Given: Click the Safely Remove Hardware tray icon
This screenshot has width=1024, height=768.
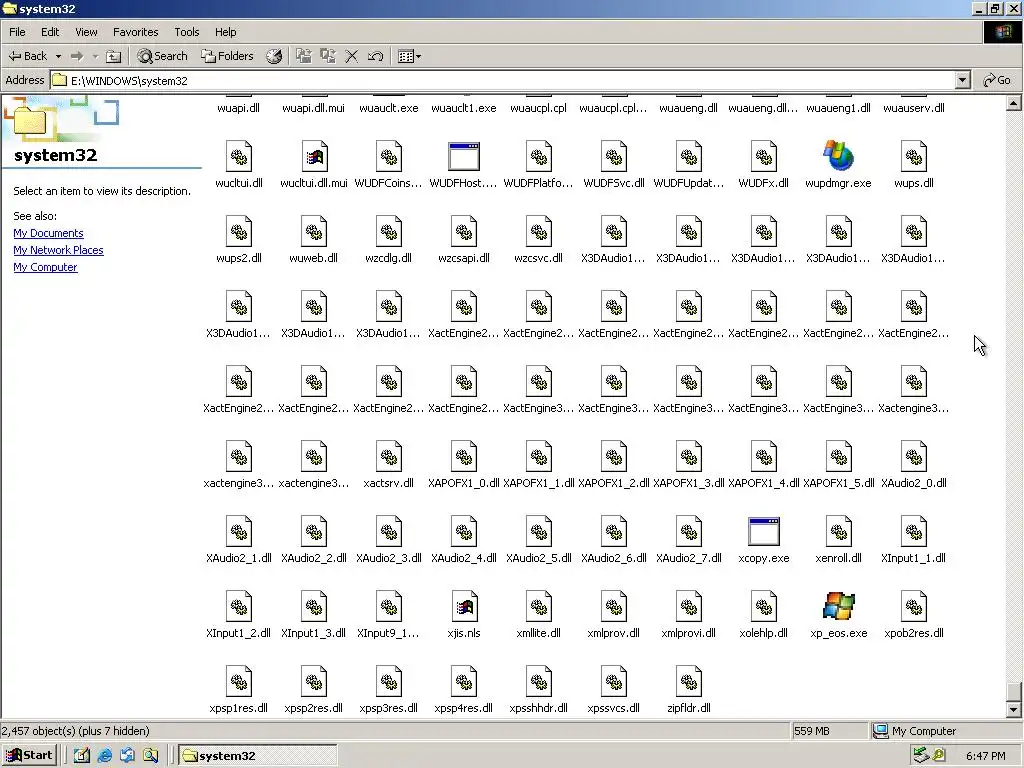Looking at the screenshot, I should click(x=921, y=756).
